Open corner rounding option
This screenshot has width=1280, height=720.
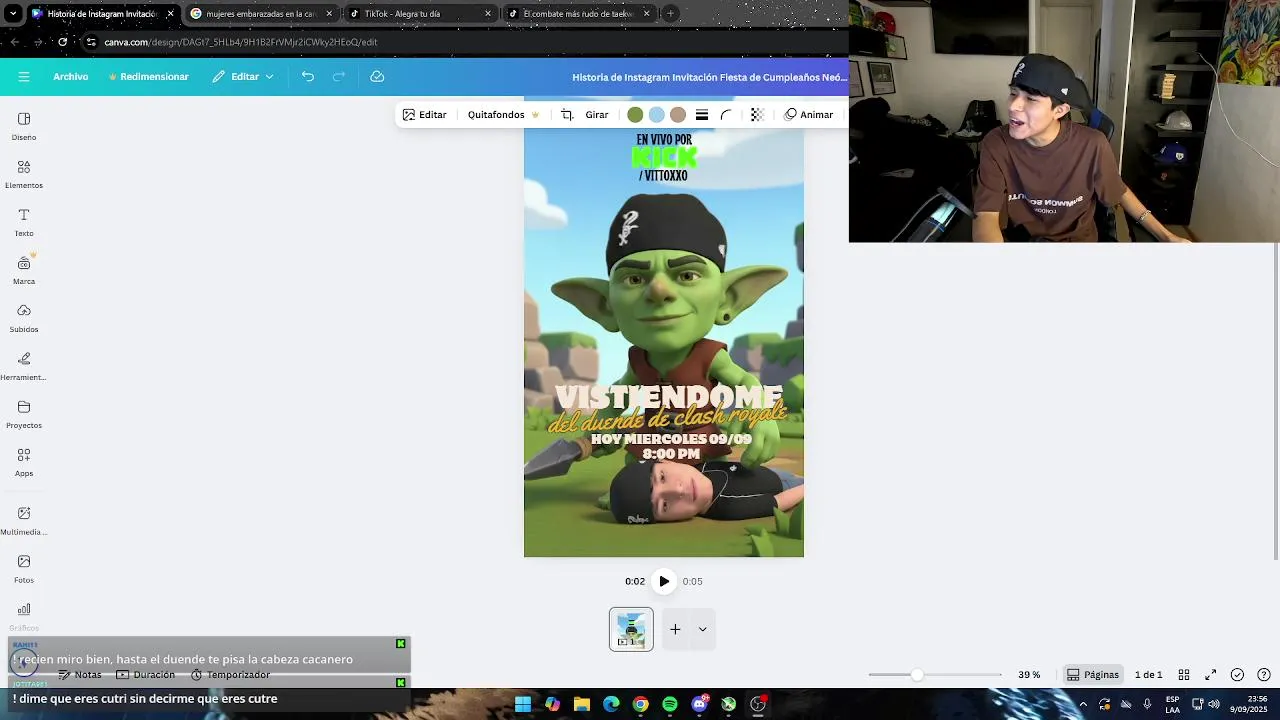(x=727, y=115)
